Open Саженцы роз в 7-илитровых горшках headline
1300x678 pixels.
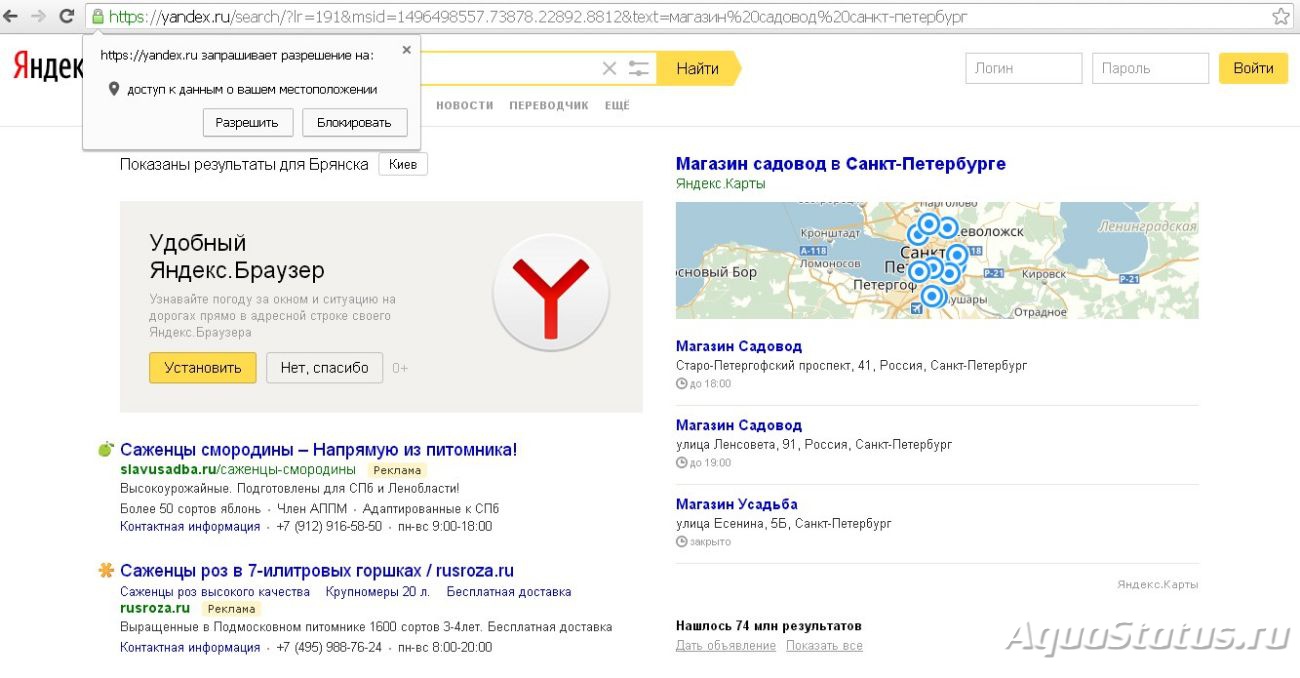coord(317,571)
